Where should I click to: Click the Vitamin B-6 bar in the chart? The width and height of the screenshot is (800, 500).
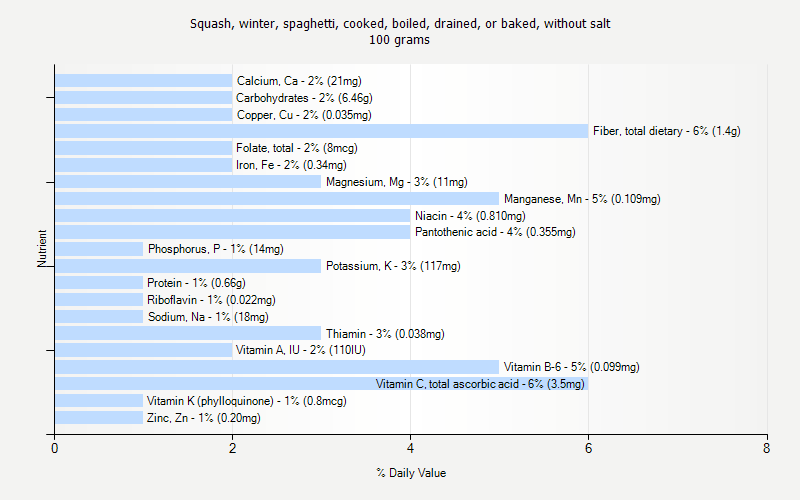pos(277,367)
